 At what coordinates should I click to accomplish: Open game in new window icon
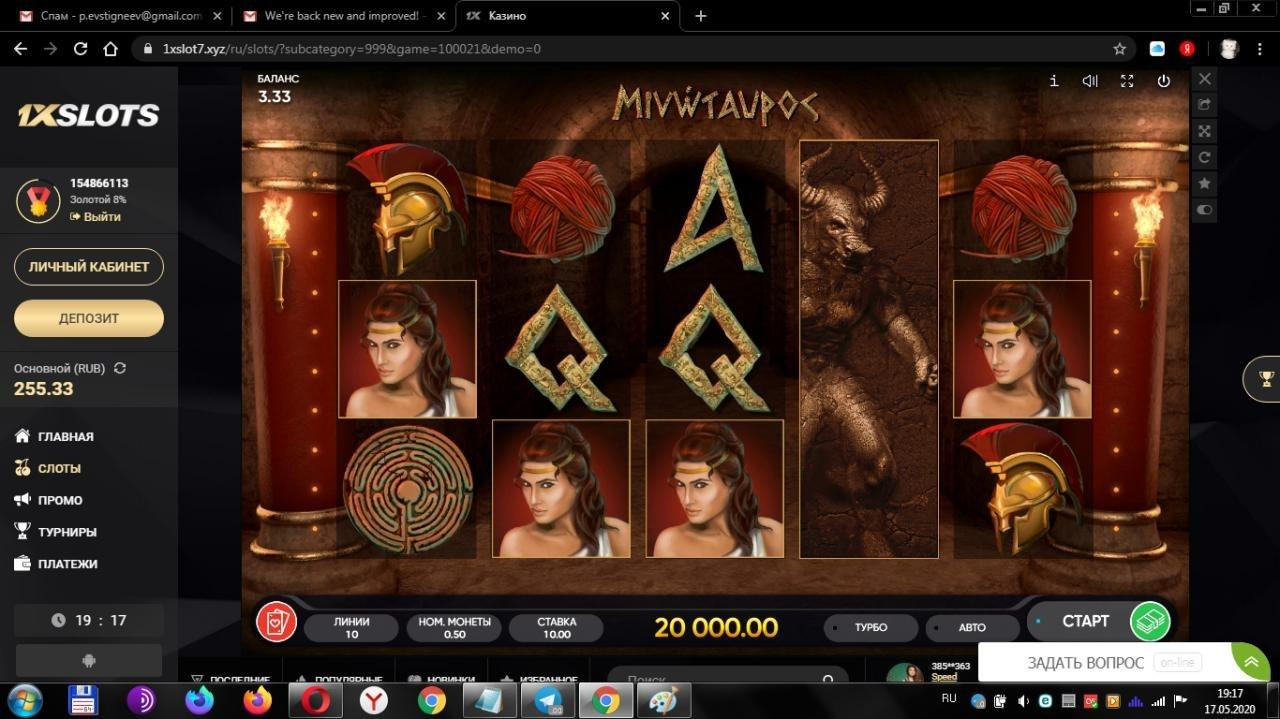coord(1205,105)
